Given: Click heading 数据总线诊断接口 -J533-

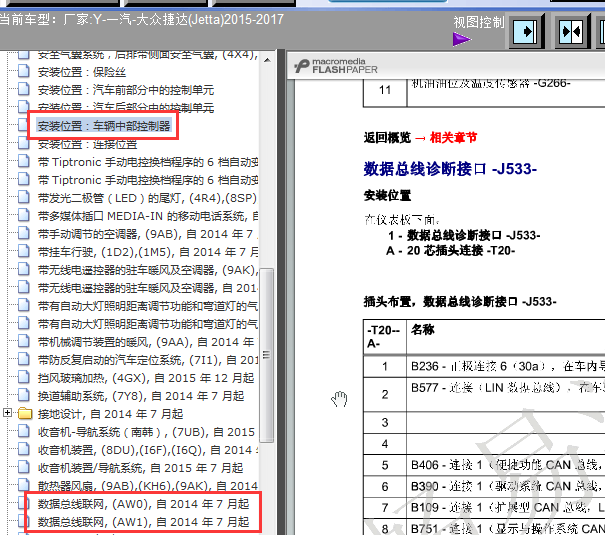Looking at the screenshot, I should point(450,169).
